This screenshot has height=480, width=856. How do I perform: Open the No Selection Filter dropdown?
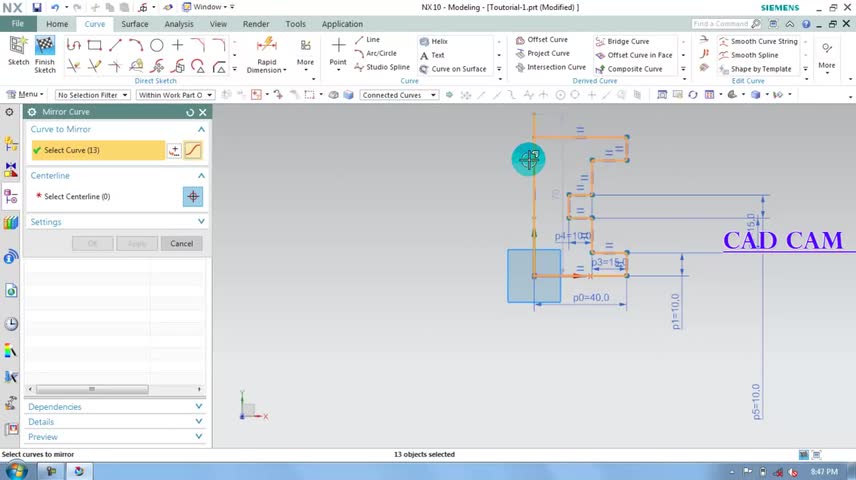click(92, 95)
